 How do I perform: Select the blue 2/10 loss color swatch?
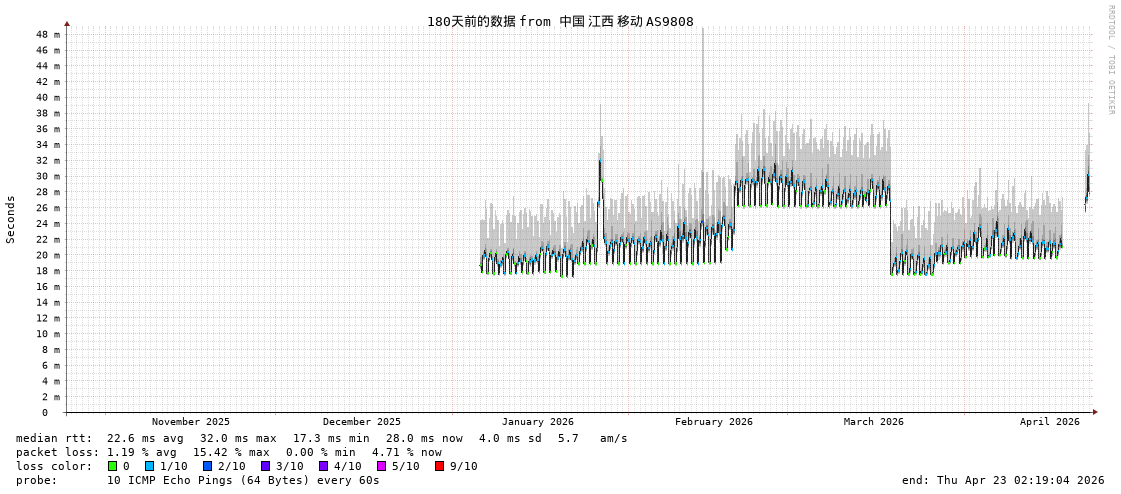[x=207, y=466]
